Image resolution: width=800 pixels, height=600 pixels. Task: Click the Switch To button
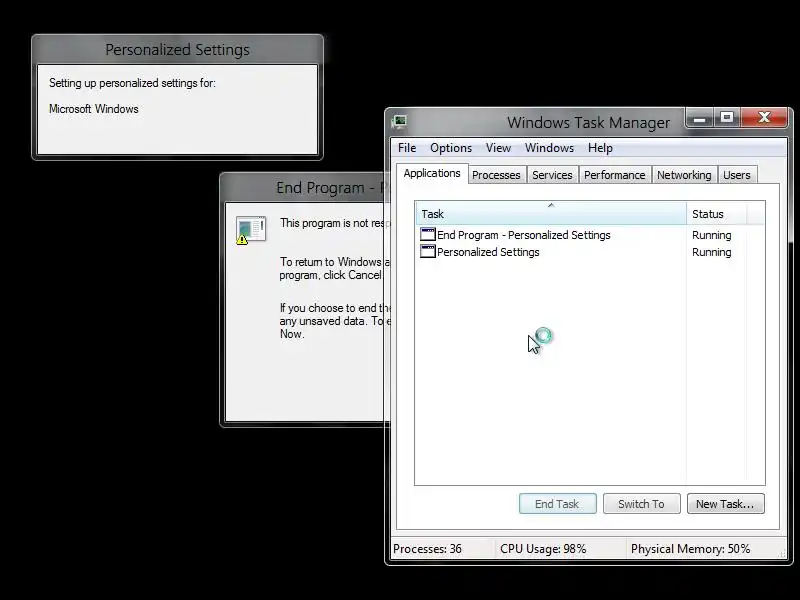coord(641,504)
